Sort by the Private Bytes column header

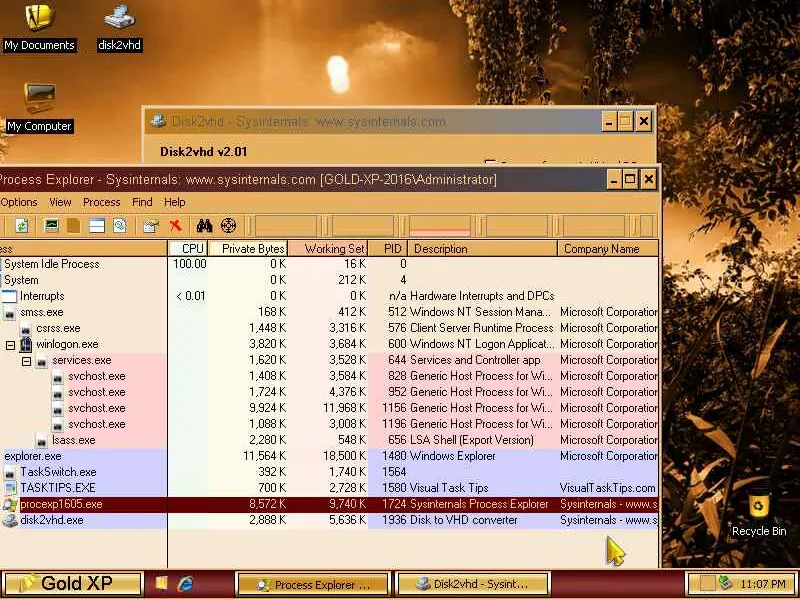pyautogui.click(x=248, y=248)
